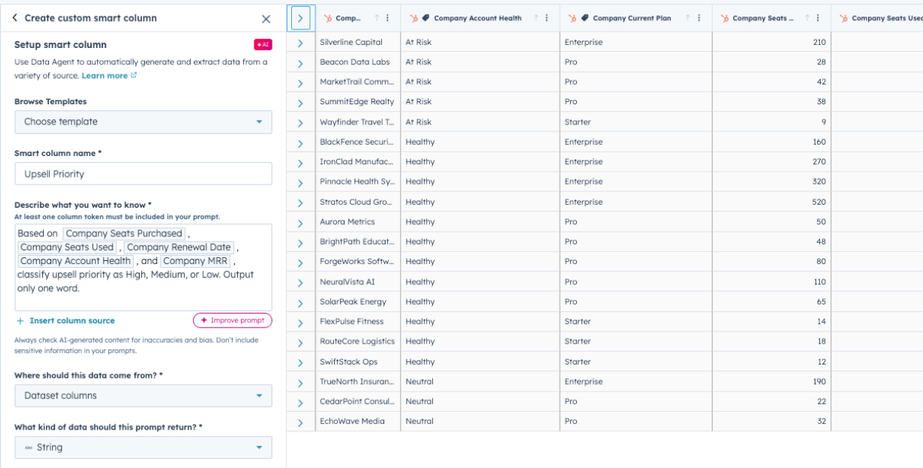923x468 pixels.
Task: Click the AI badge in Setup smart column
Action: pos(262,45)
